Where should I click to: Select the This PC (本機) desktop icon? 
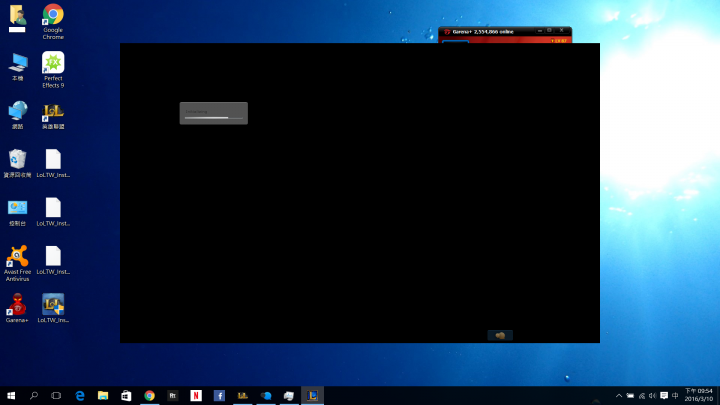pyautogui.click(x=17, y=67)
